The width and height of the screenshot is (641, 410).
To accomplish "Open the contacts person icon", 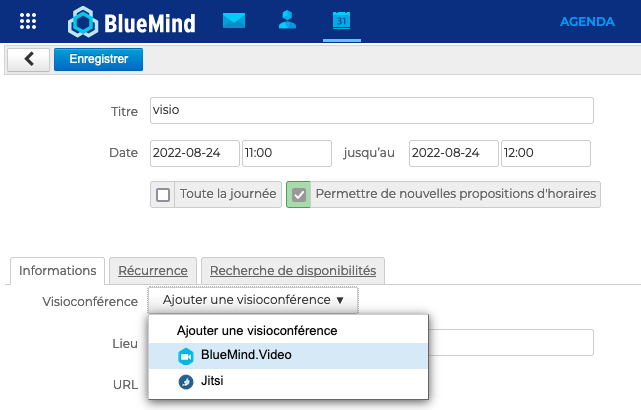I will point(288,20).
